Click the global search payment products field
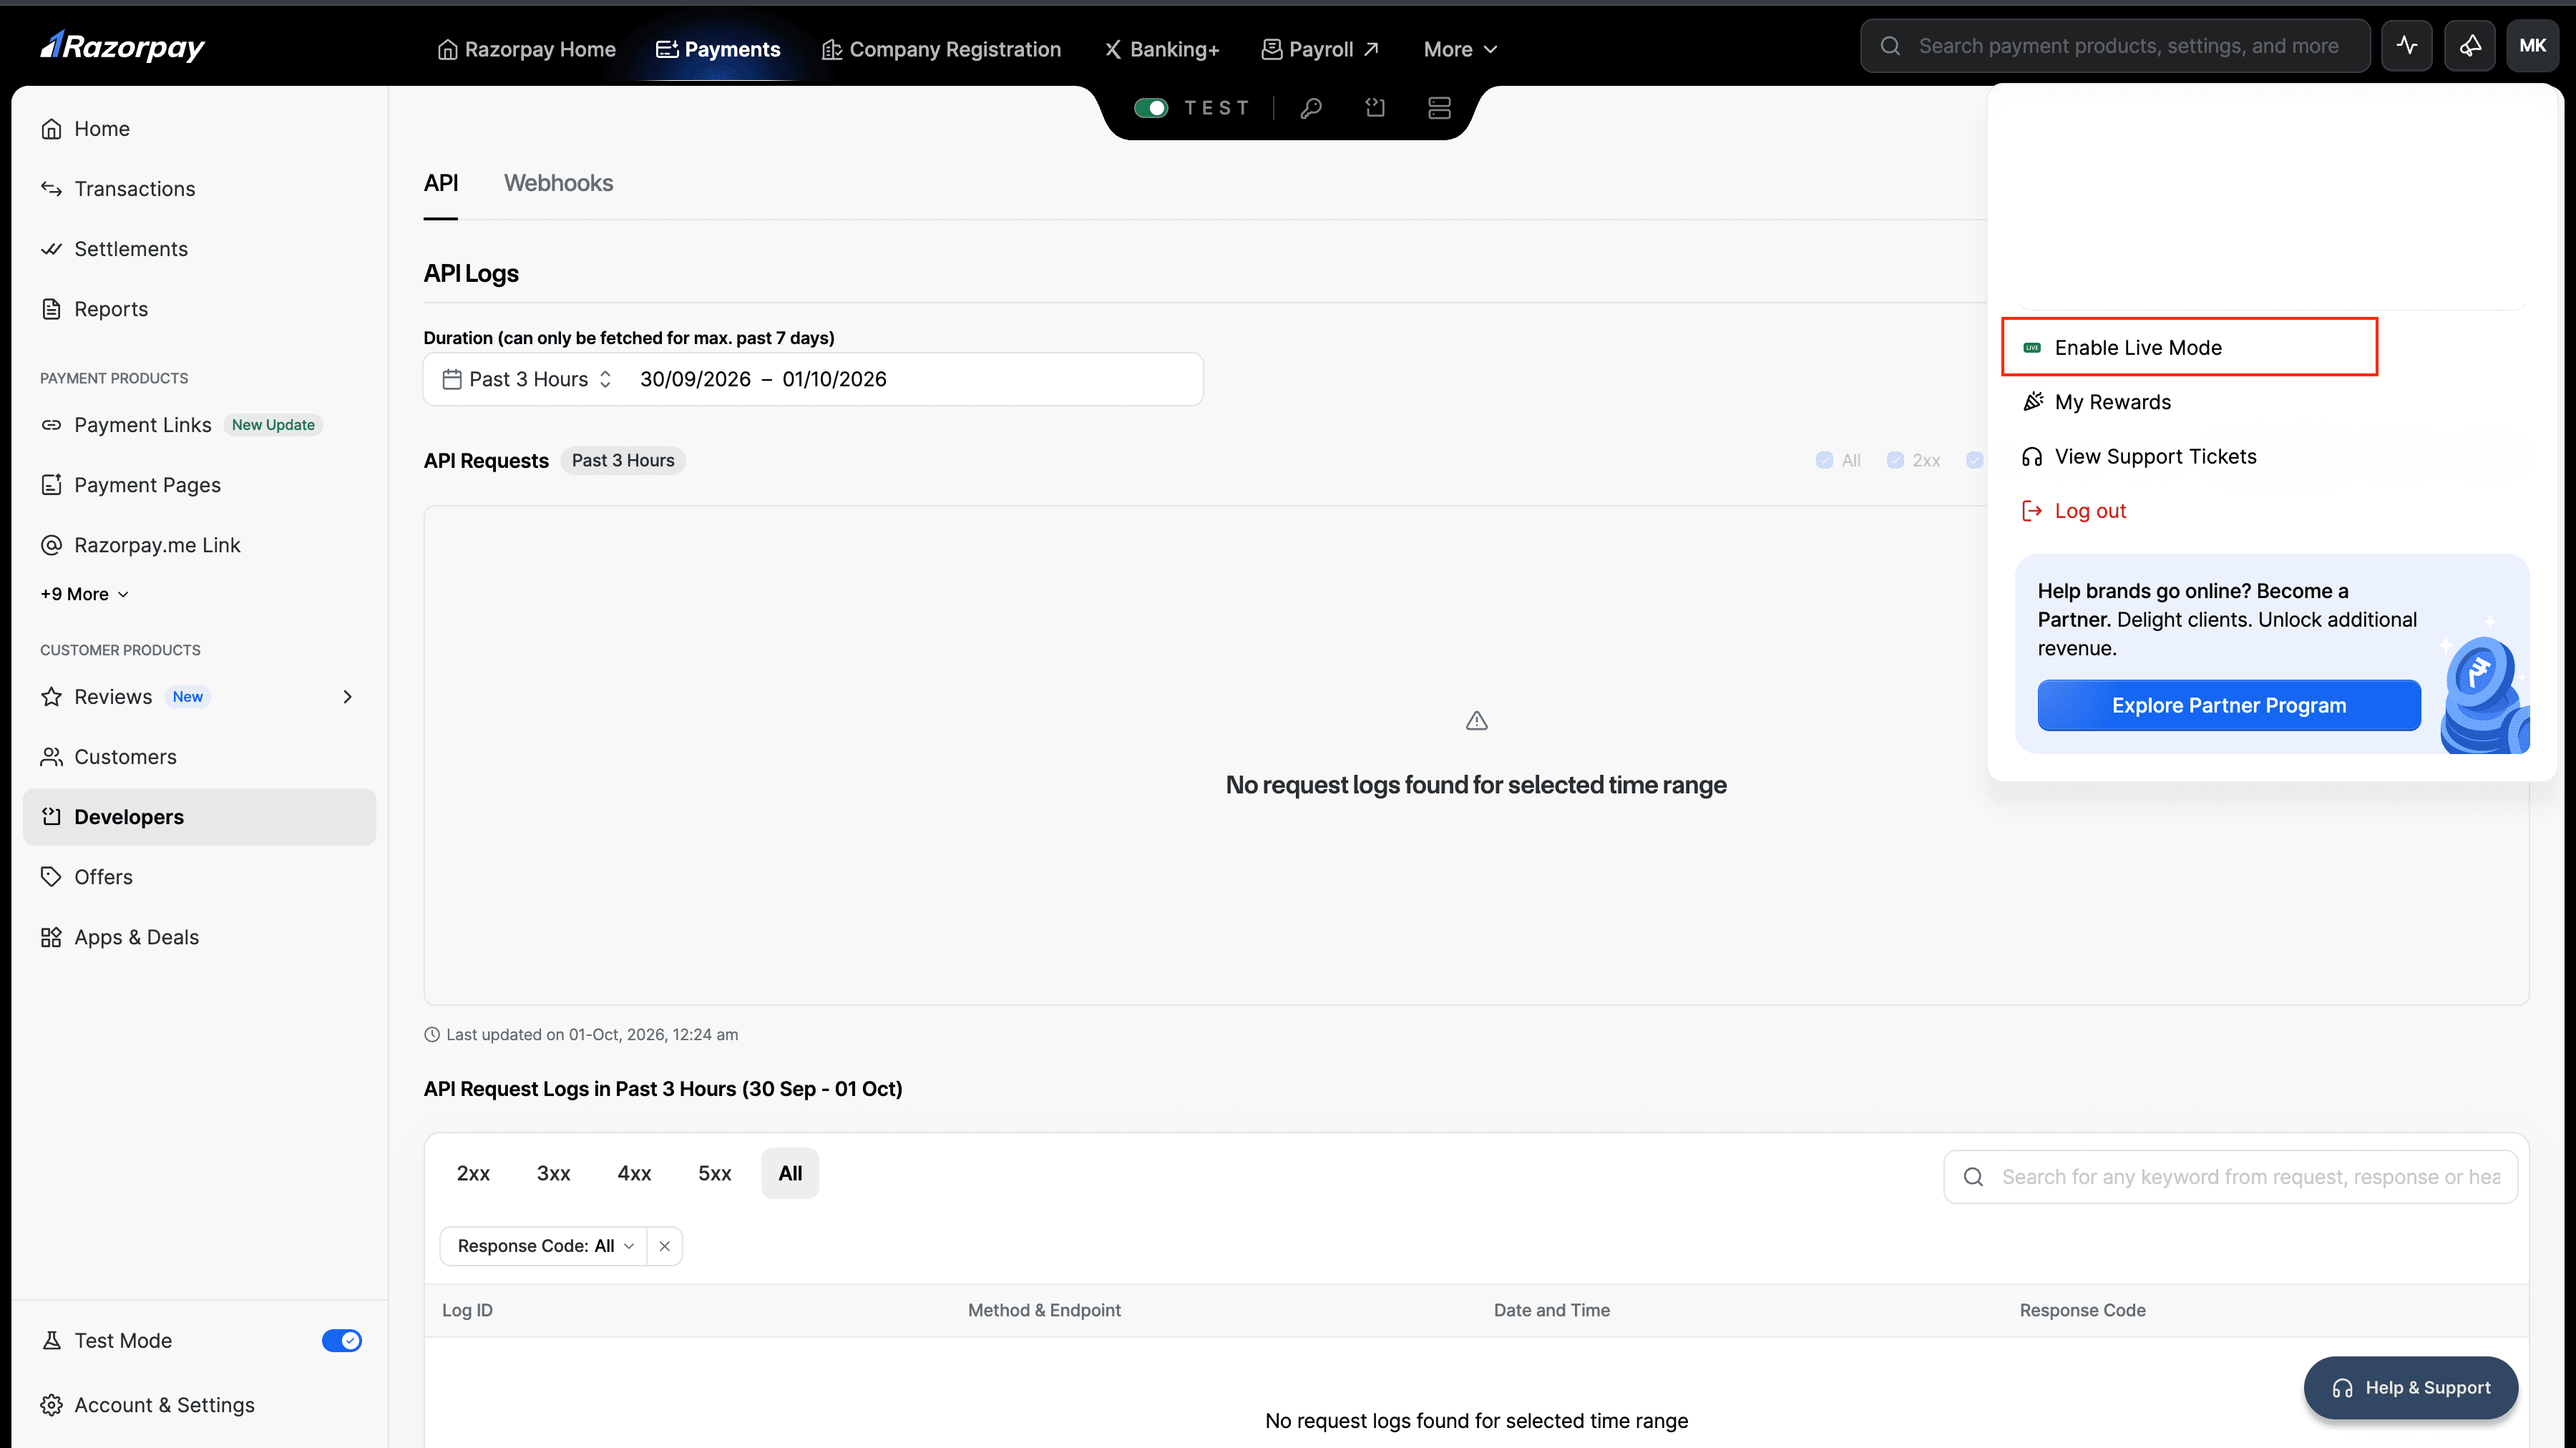 point(2115,46)
